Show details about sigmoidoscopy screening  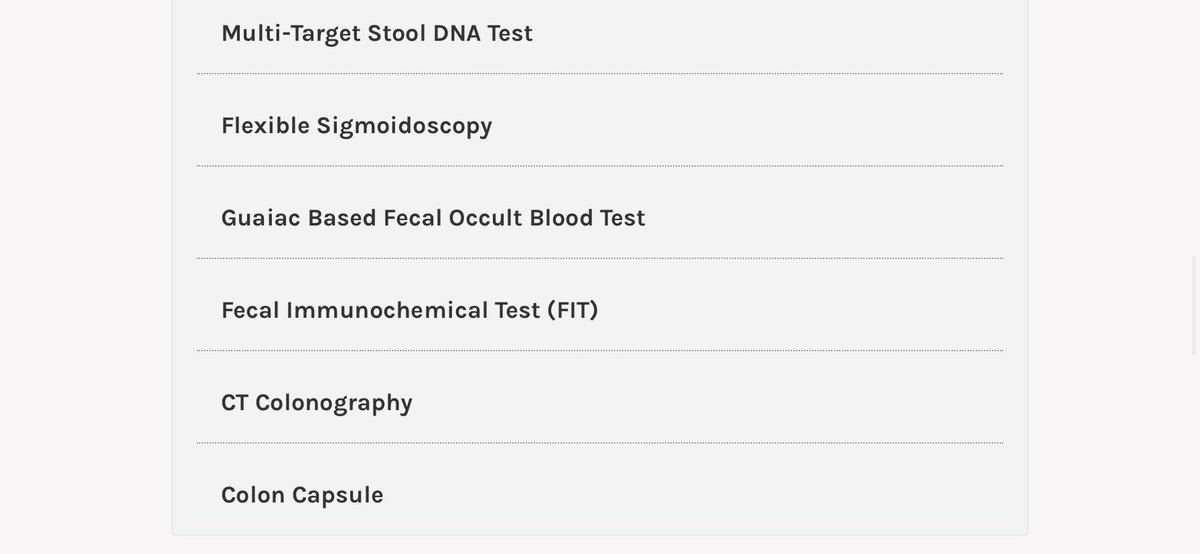356,125
